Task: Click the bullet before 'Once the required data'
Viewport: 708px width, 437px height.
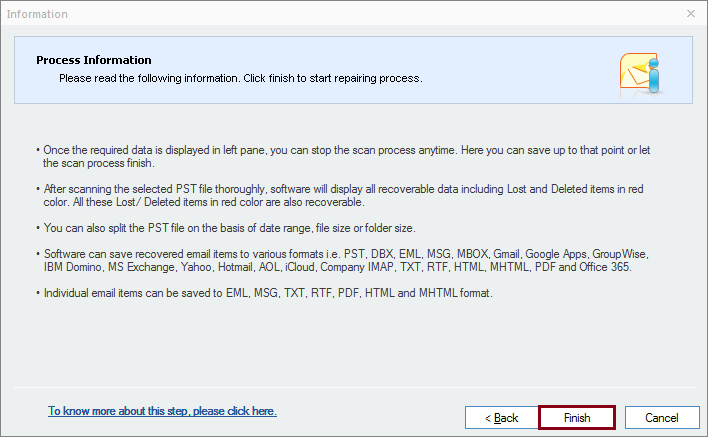Action: pyautogui.click(x=37, y=149)
